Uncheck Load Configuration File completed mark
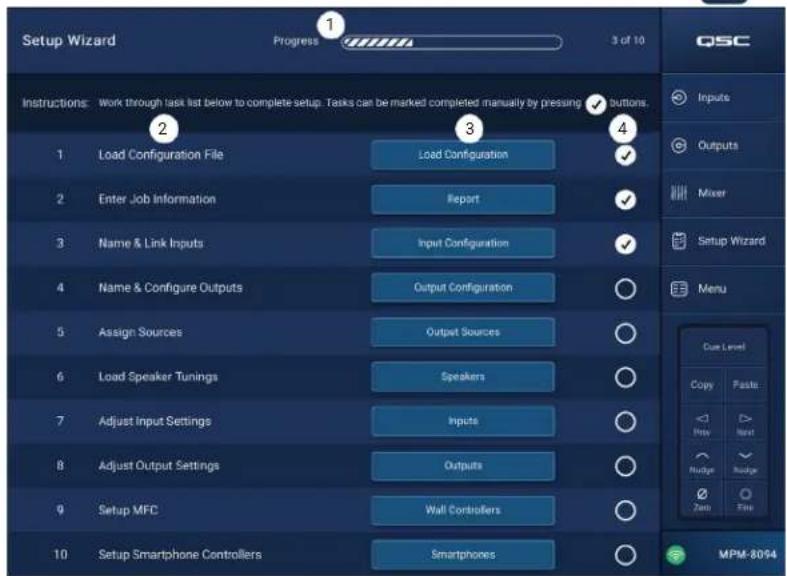787x576 pixels. pos(625,156)
